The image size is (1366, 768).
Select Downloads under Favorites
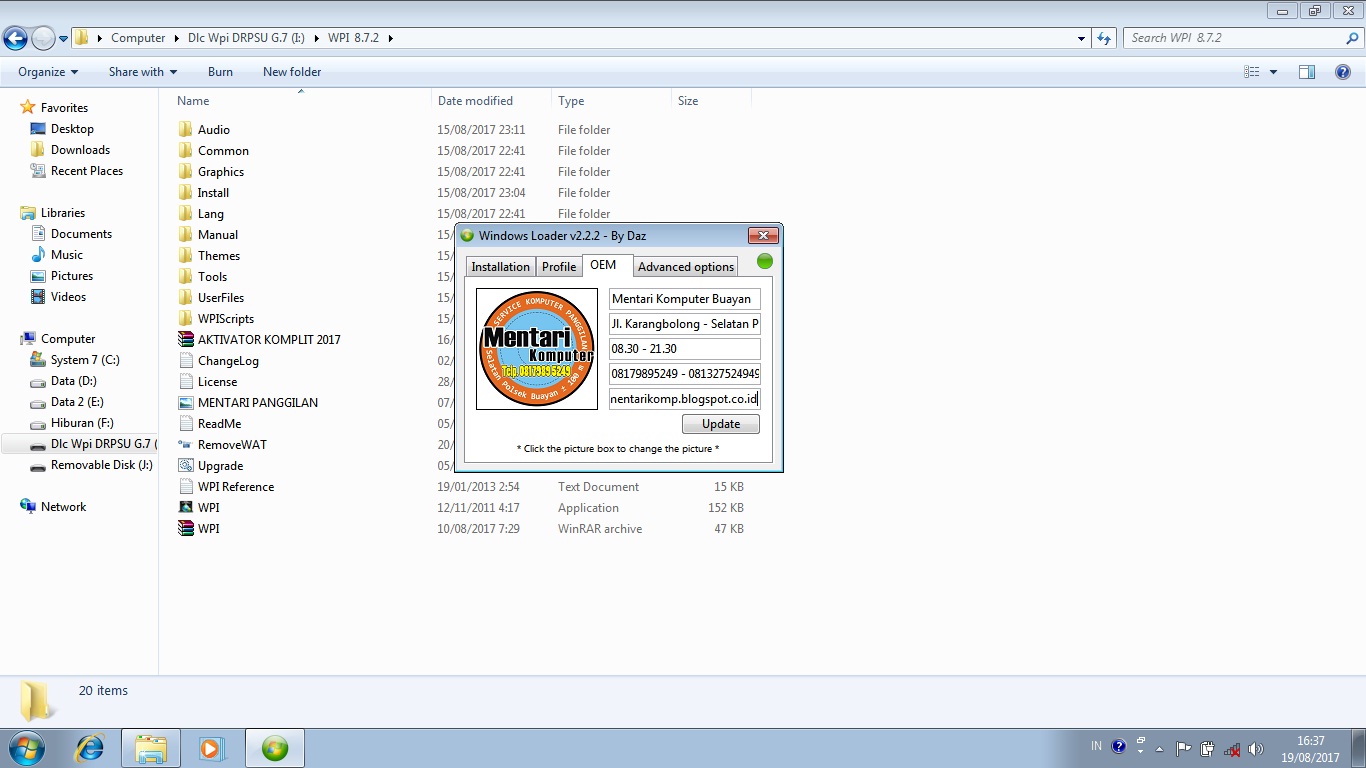(x=80, y=150)
